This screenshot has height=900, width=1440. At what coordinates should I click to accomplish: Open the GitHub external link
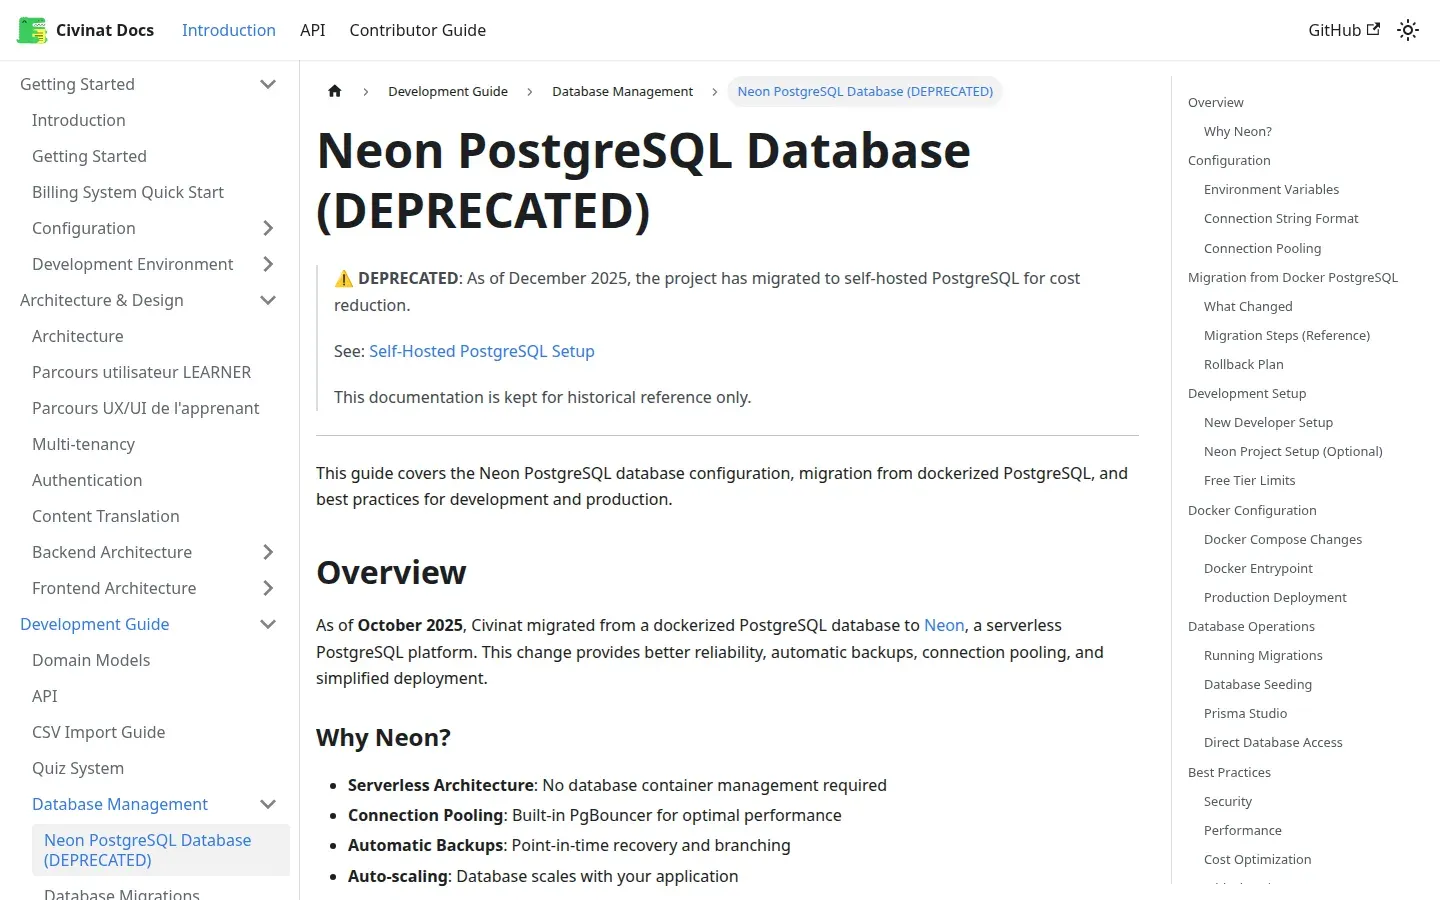pos(1344,30)
